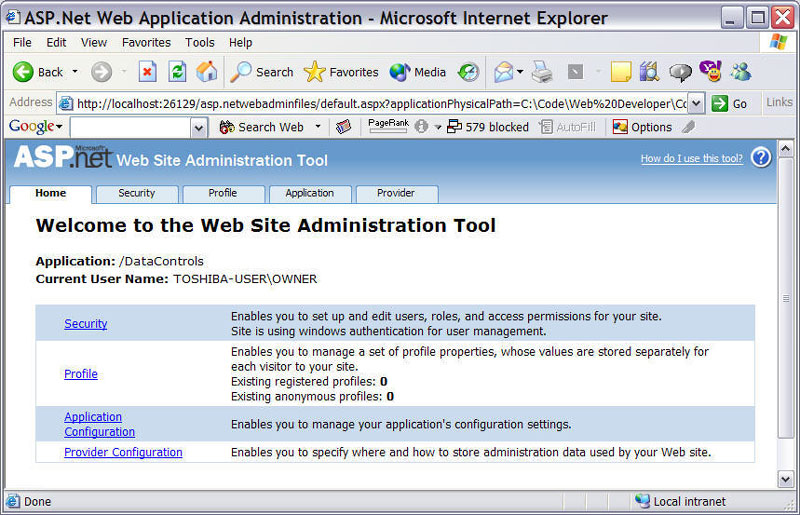
Task: Click in the address URL field
Action: pyautogui.click(x=372, y=104)
